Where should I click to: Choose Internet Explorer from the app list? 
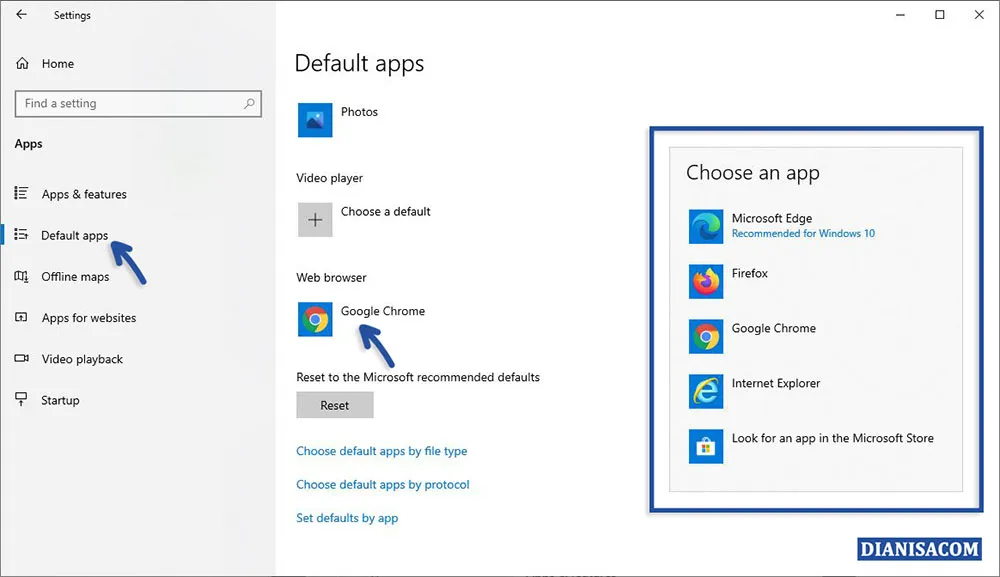coord(706,391)
